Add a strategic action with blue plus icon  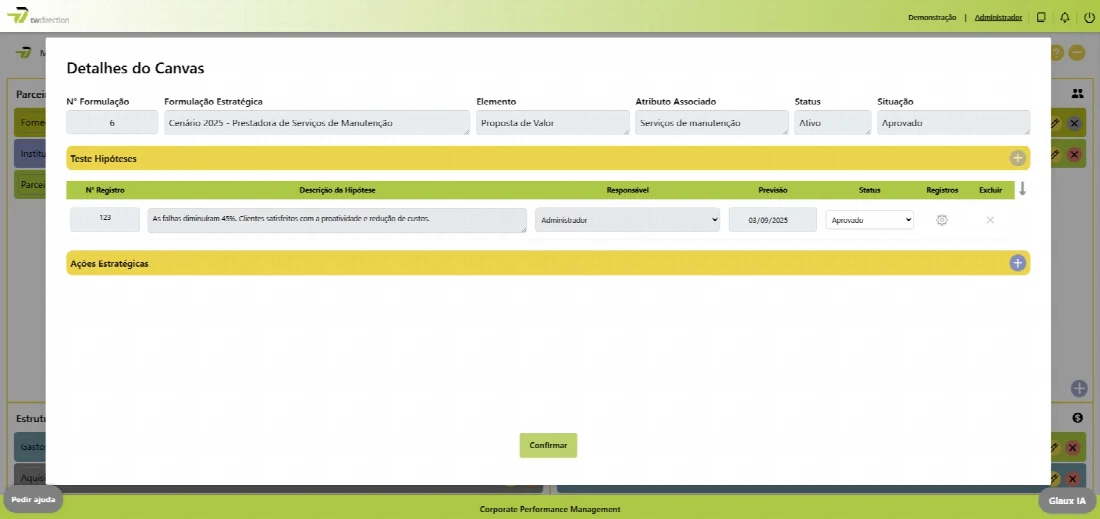[x=1017, y=263]
